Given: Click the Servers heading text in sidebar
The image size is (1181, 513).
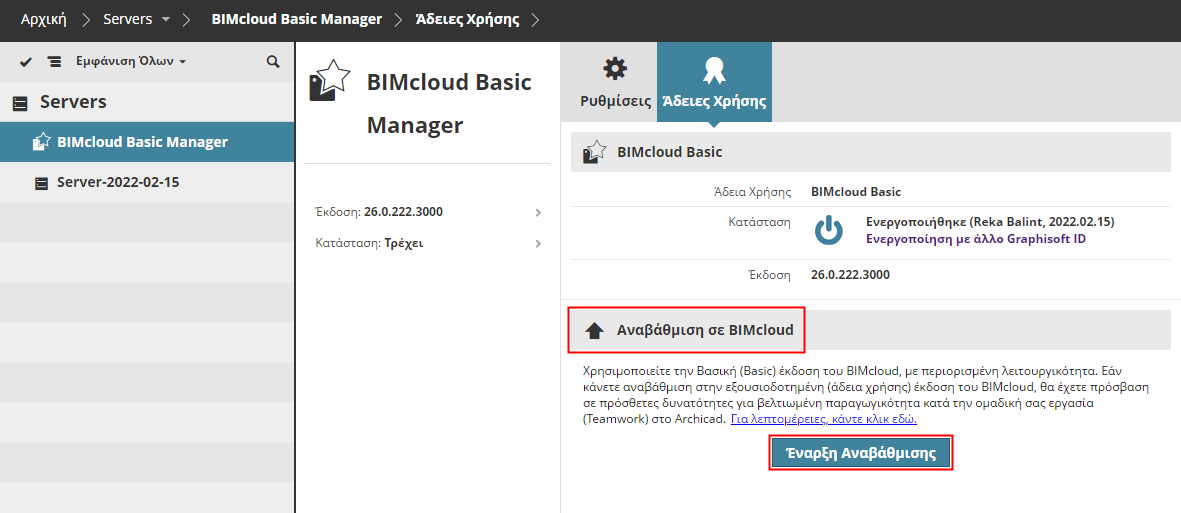Looking at the screenshot, I should pos(73,102).
